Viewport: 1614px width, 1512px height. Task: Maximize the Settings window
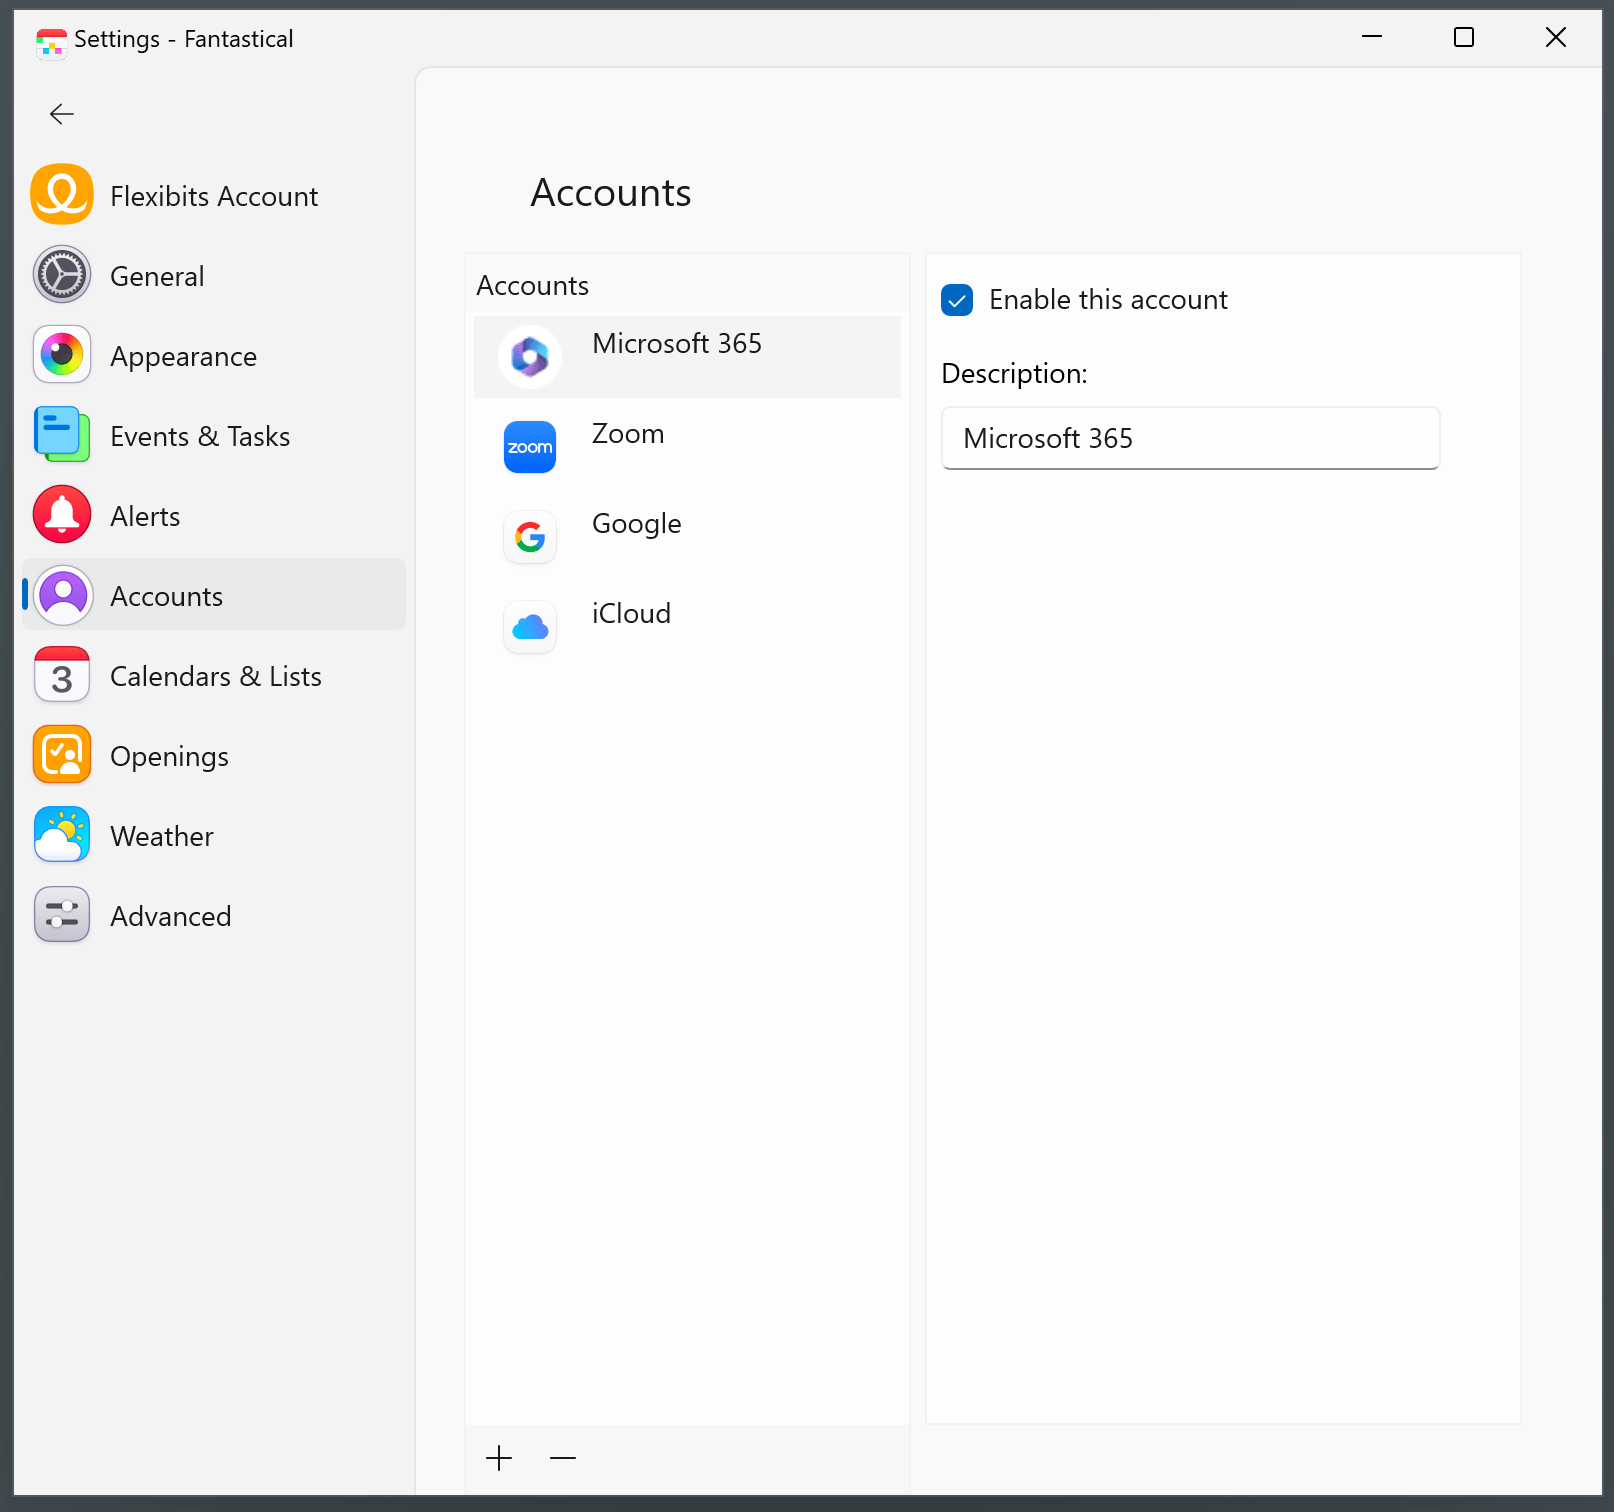[x=1464, y=37]
